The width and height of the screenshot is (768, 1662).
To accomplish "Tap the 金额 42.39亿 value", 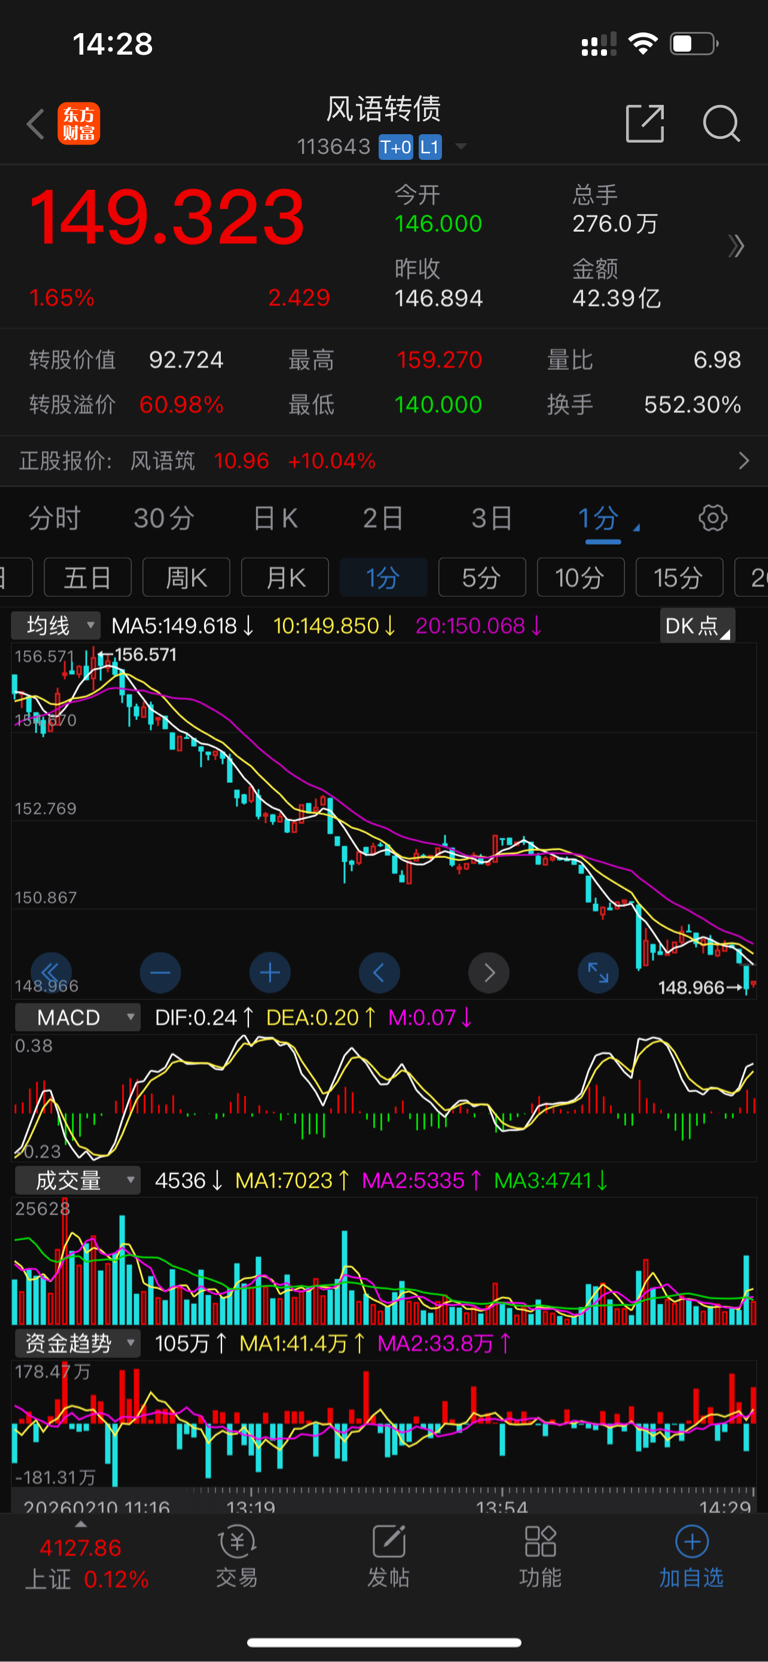I will pos(616,298).
